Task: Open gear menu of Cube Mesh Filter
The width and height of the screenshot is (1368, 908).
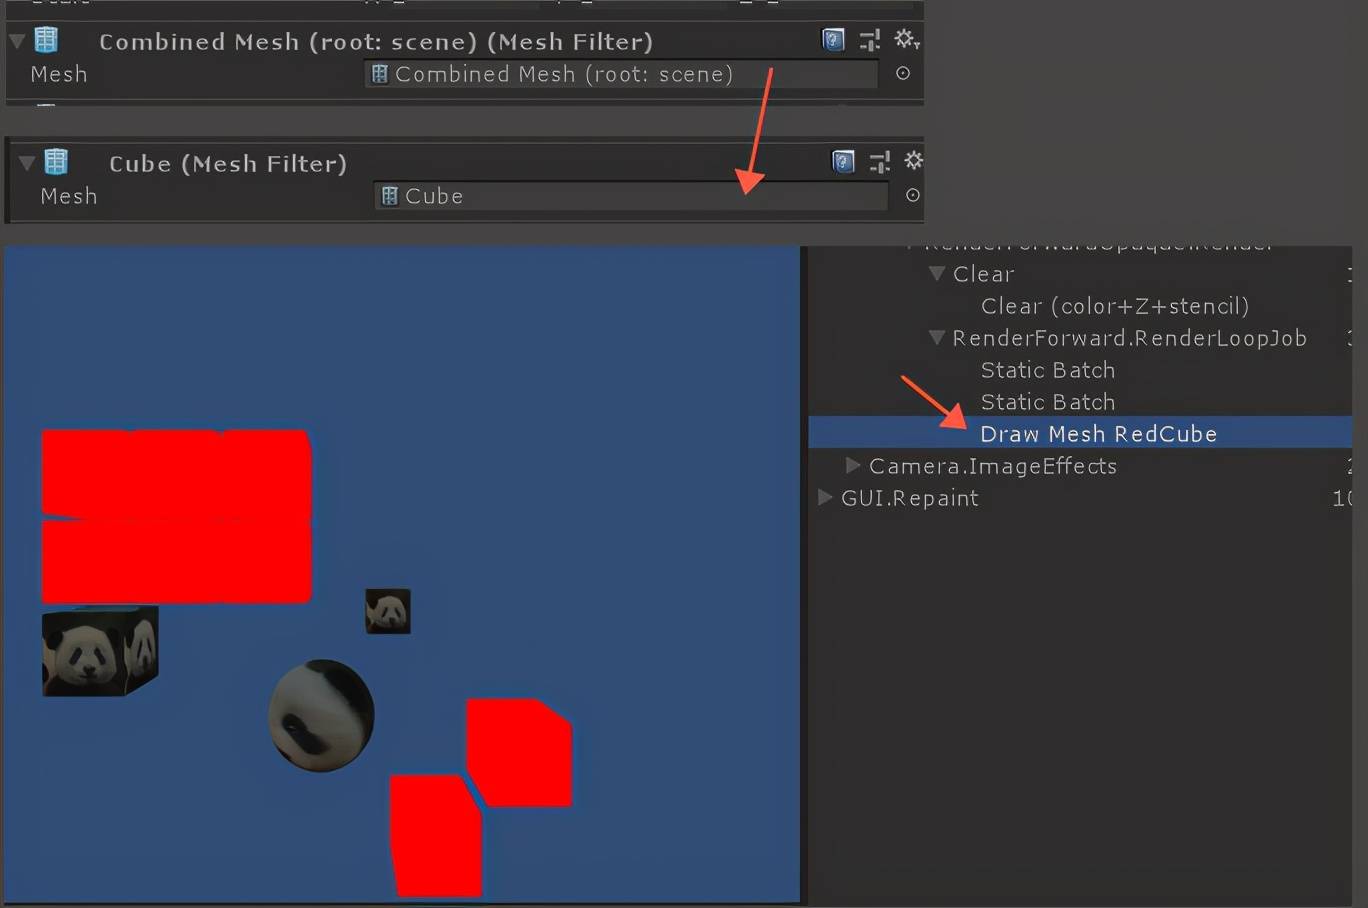Action: coord(913,160)
